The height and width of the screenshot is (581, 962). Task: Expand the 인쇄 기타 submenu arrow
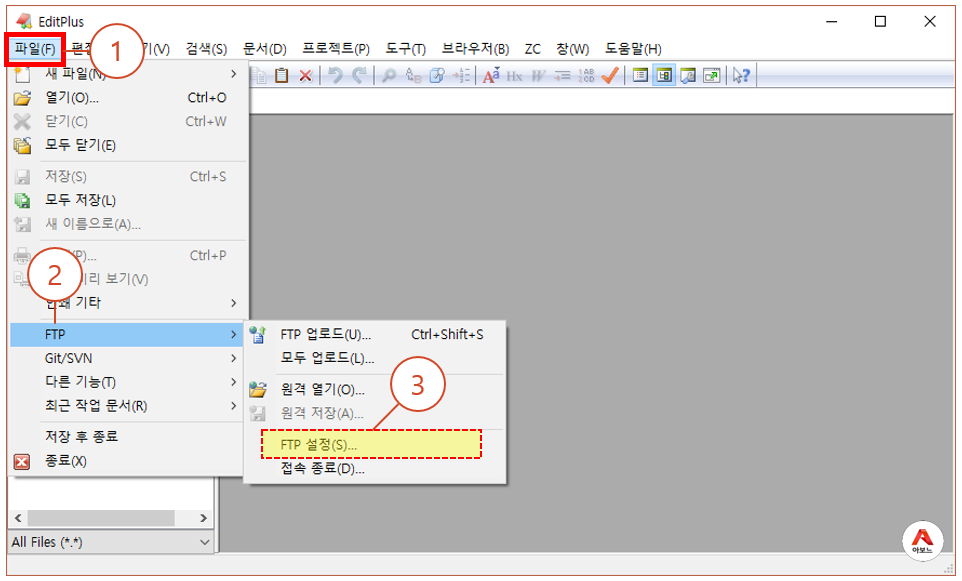click(234, 303)
